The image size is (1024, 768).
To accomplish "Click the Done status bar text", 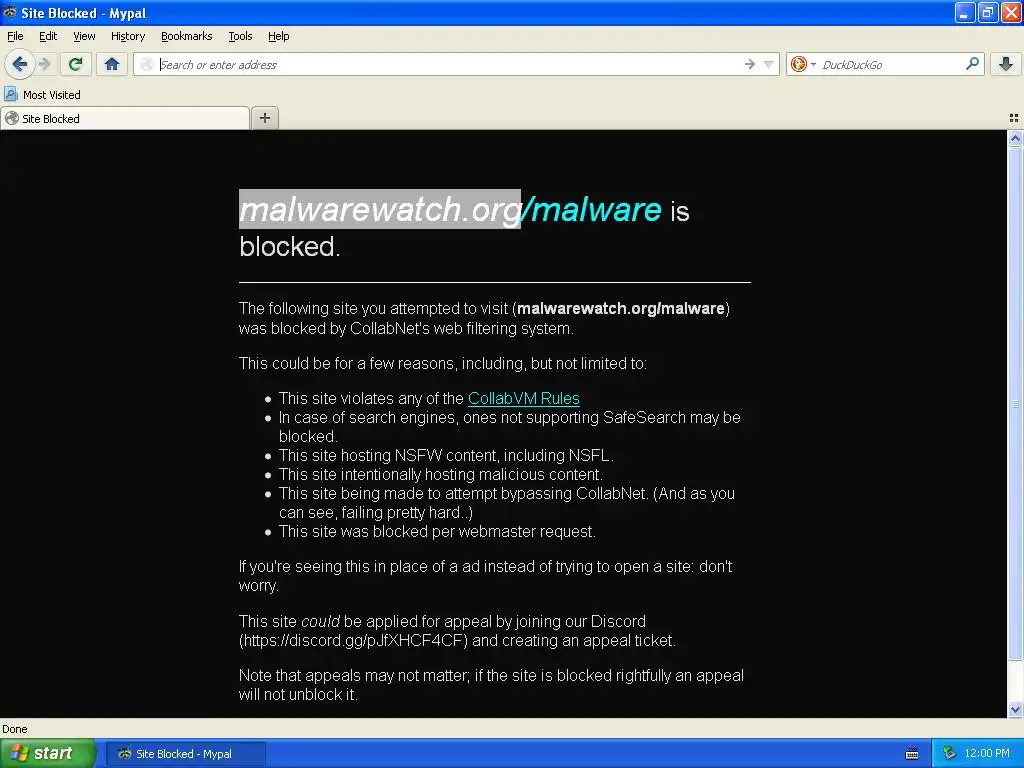I will point(14,729).
